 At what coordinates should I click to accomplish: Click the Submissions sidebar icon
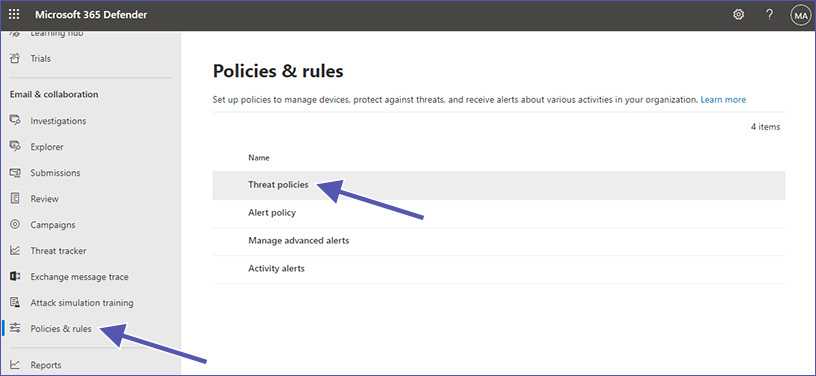coord(15,173)
